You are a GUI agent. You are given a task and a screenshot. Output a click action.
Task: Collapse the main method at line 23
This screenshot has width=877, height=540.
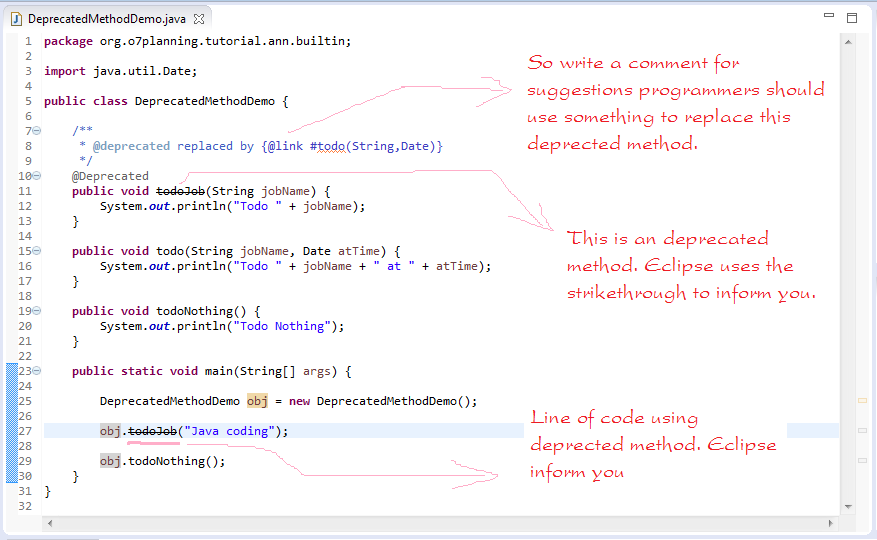(x=37, y=370)
